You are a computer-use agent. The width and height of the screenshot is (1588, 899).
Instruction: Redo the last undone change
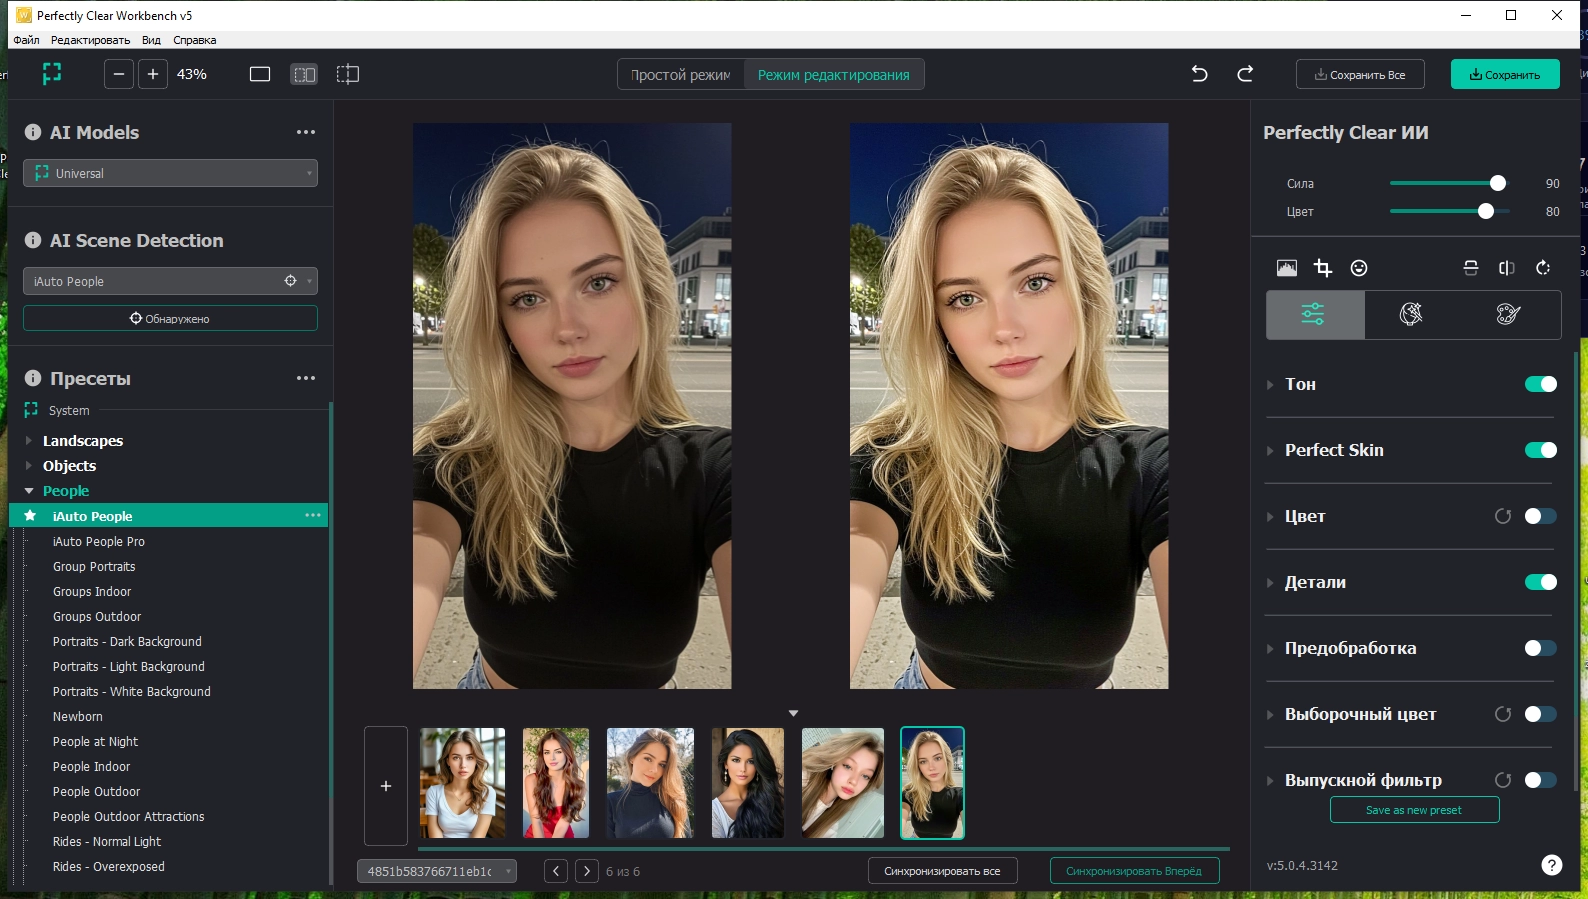click(1245, 74)
